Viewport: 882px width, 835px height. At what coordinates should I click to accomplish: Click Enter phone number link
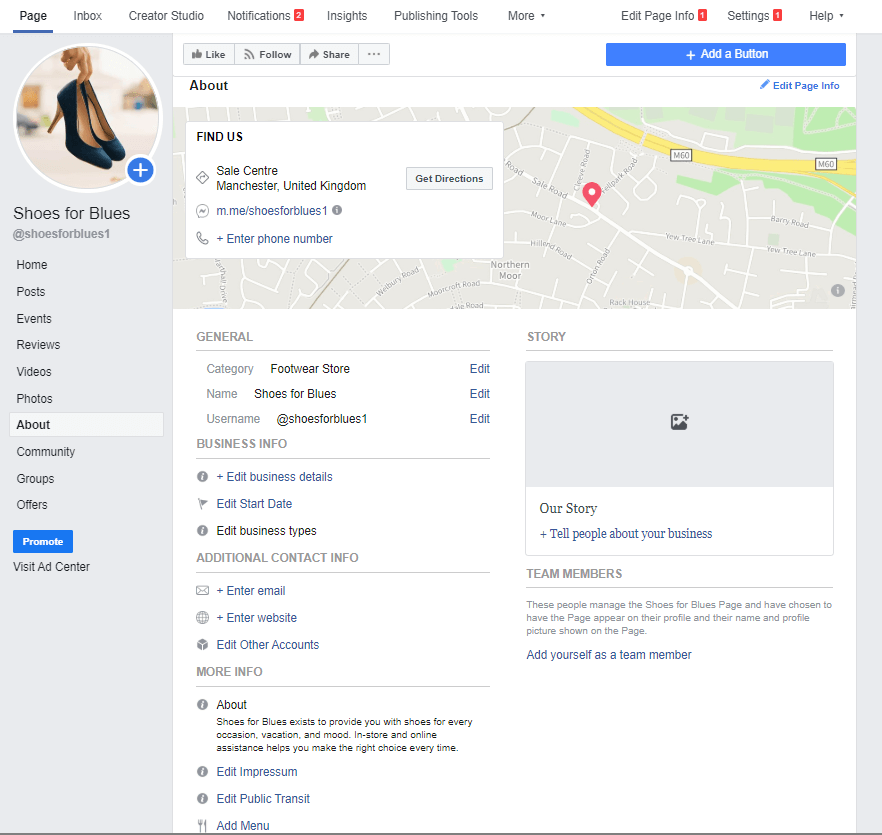tap(274, 239)
